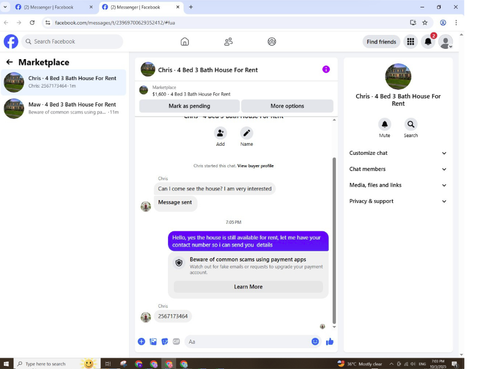The height and width of the screenshot is (369, 500).
Task: Open the listing thumbnail in side panel
Action: pos(398,76)
